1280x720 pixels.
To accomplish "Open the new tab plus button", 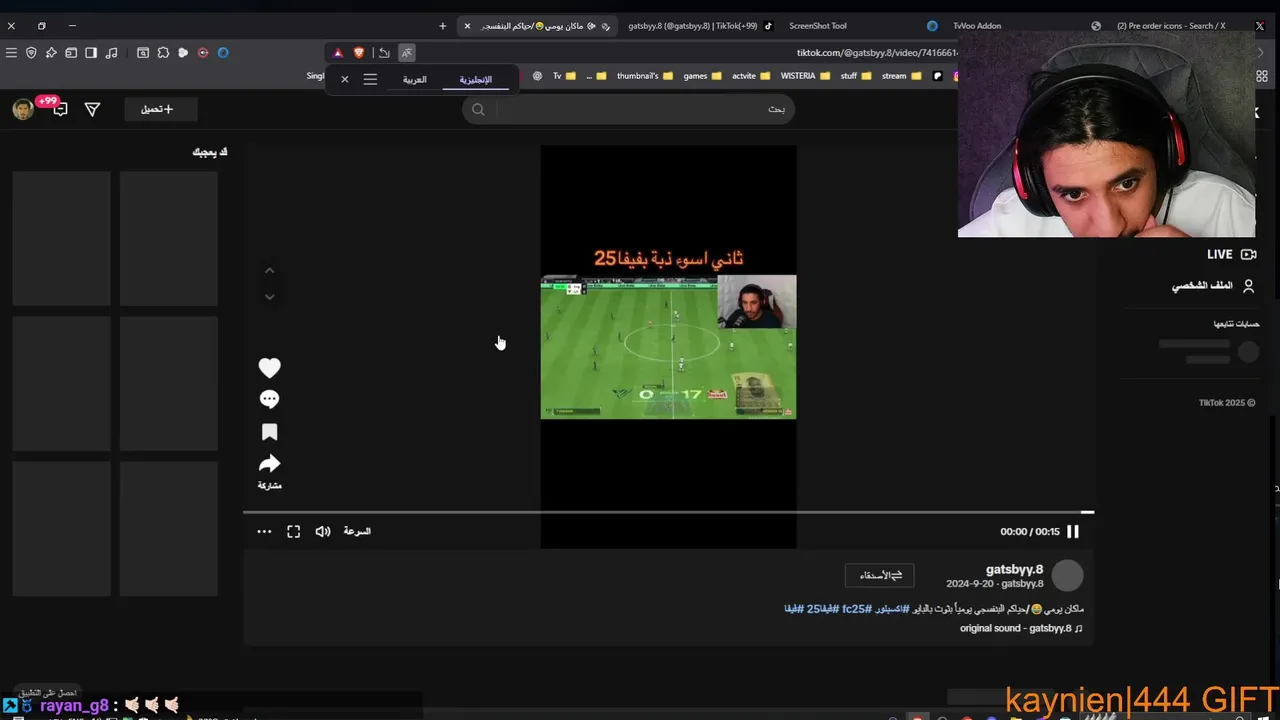I will click(x=443, y=26).
